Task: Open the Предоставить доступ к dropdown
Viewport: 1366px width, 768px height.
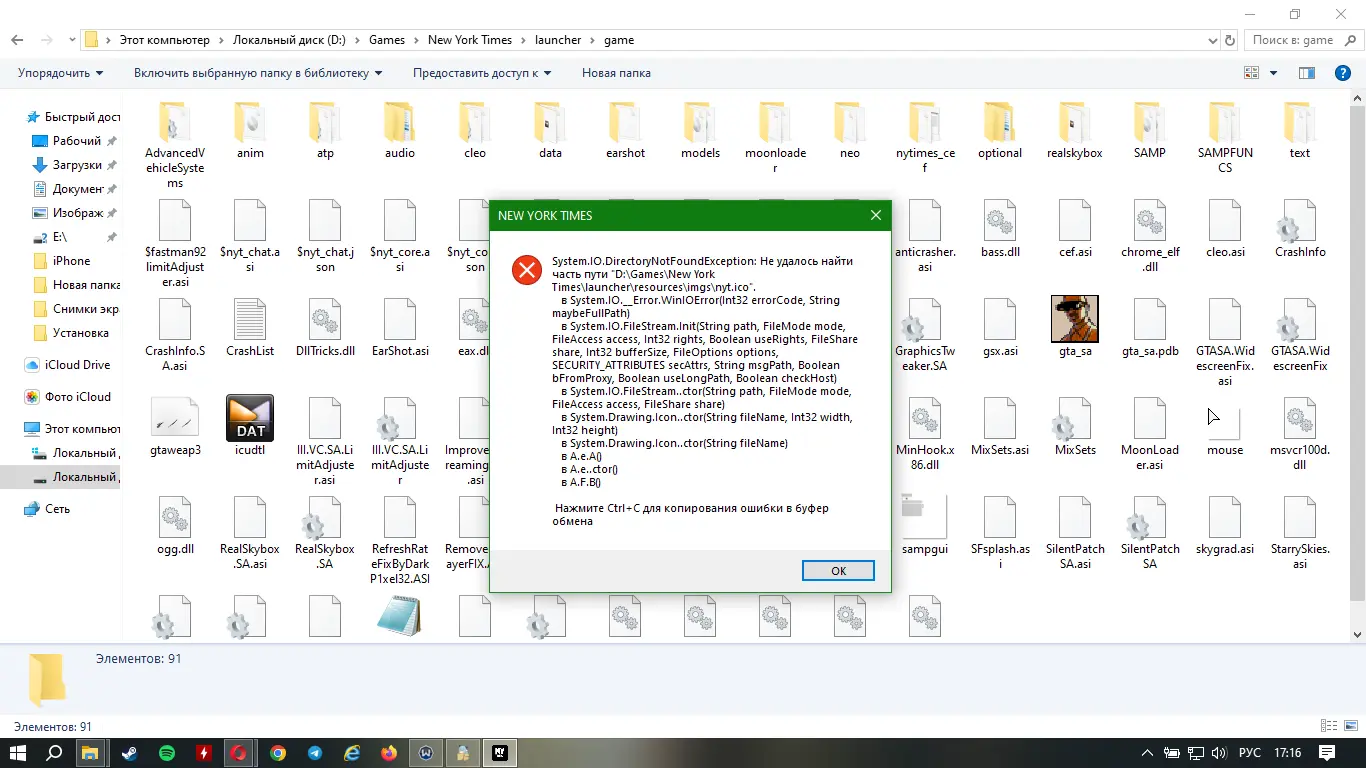Action: coord(481,73)
